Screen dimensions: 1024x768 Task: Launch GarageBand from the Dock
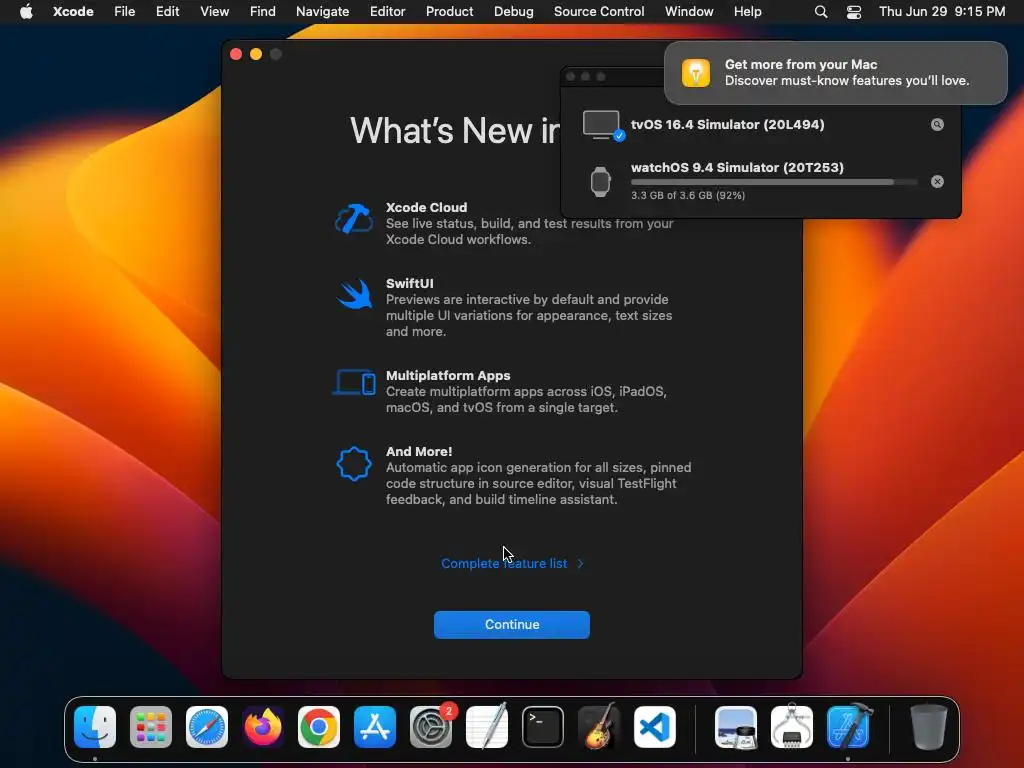tap(599, 727)
